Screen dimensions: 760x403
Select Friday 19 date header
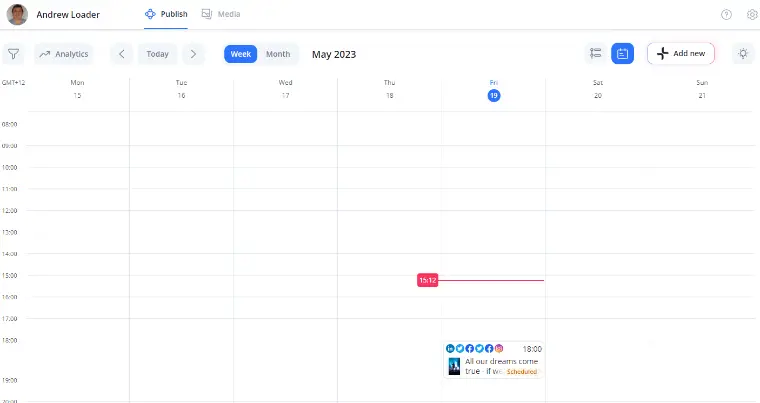click(x=494, y=95)
